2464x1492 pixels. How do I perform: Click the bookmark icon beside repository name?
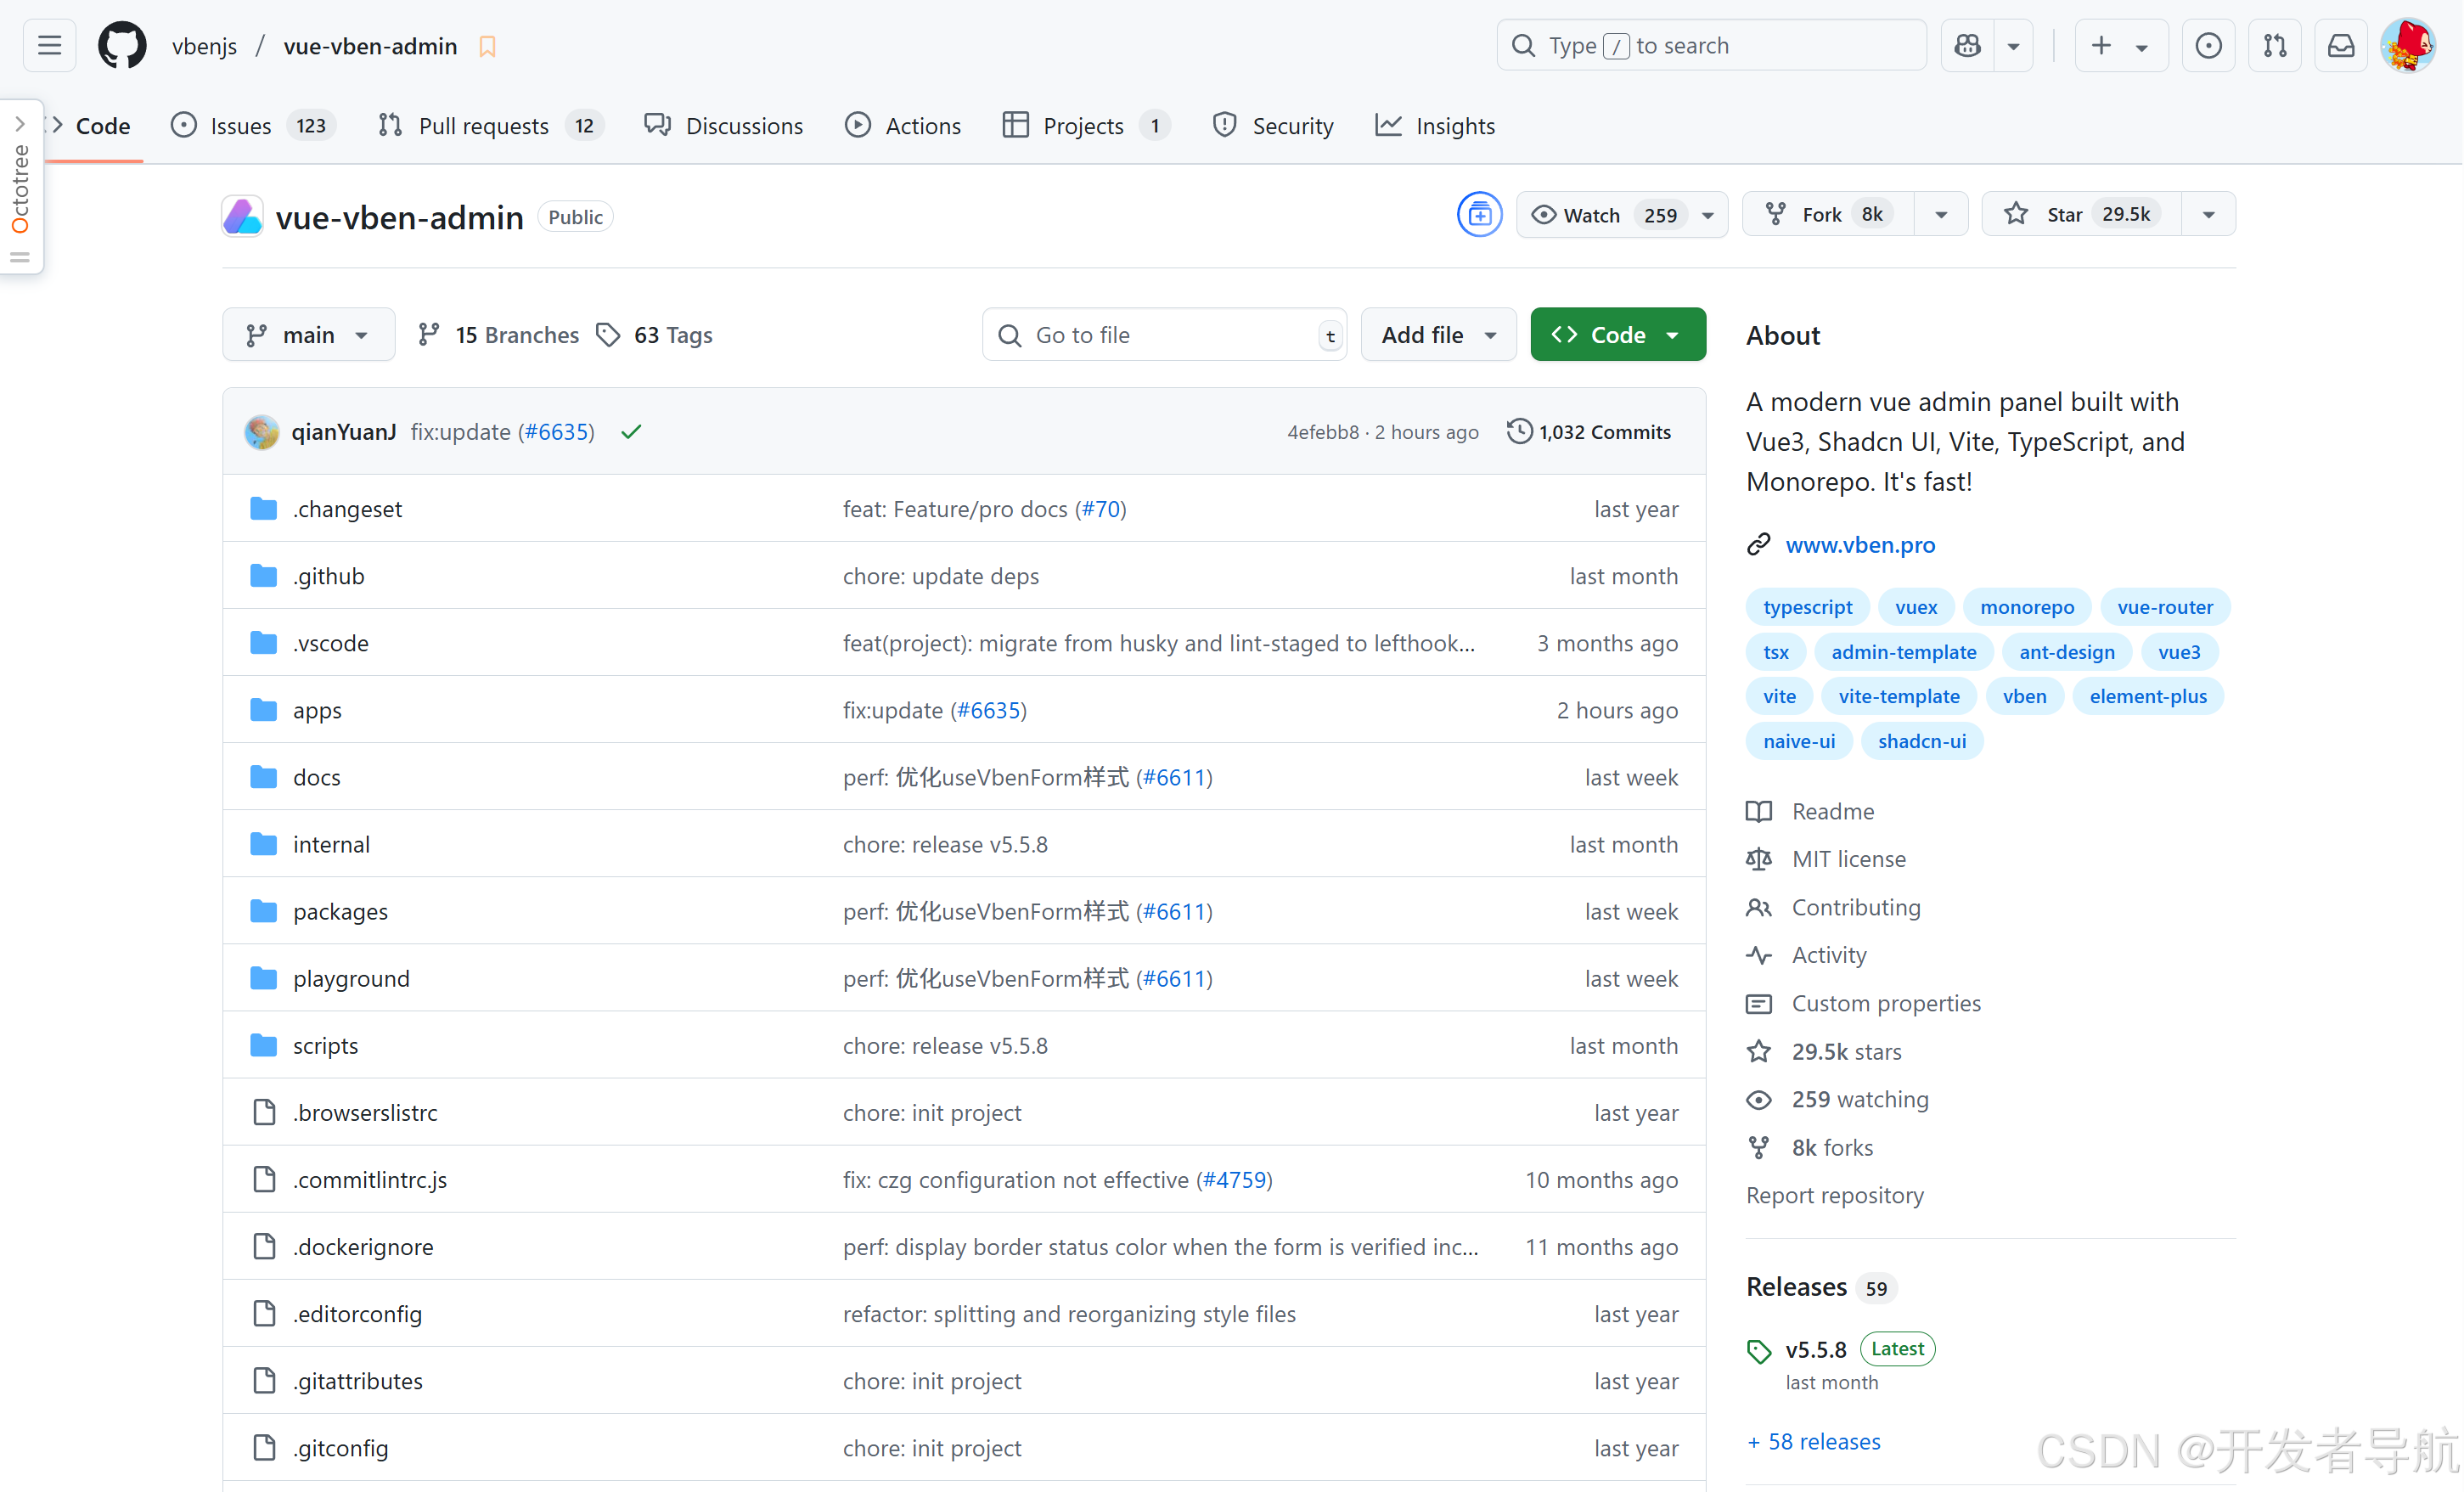point(488,46)
